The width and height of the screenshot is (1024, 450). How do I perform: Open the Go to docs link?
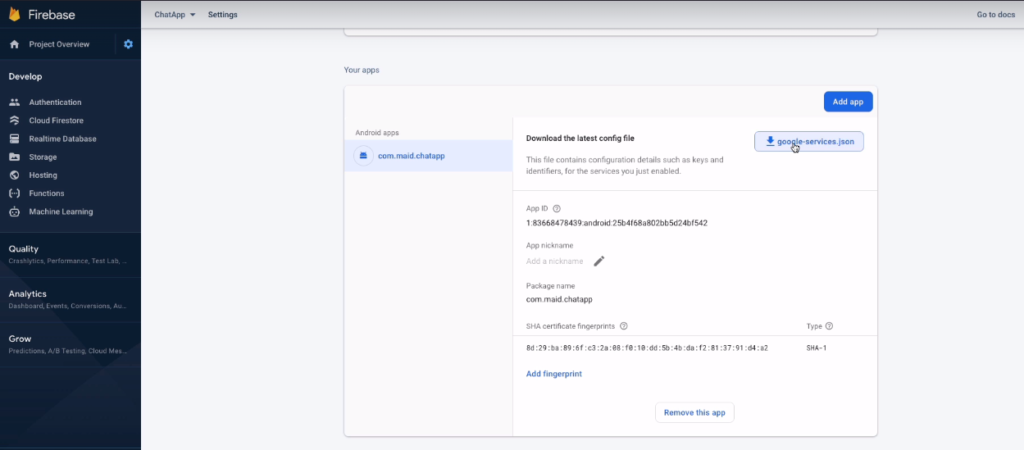point(995,15)
